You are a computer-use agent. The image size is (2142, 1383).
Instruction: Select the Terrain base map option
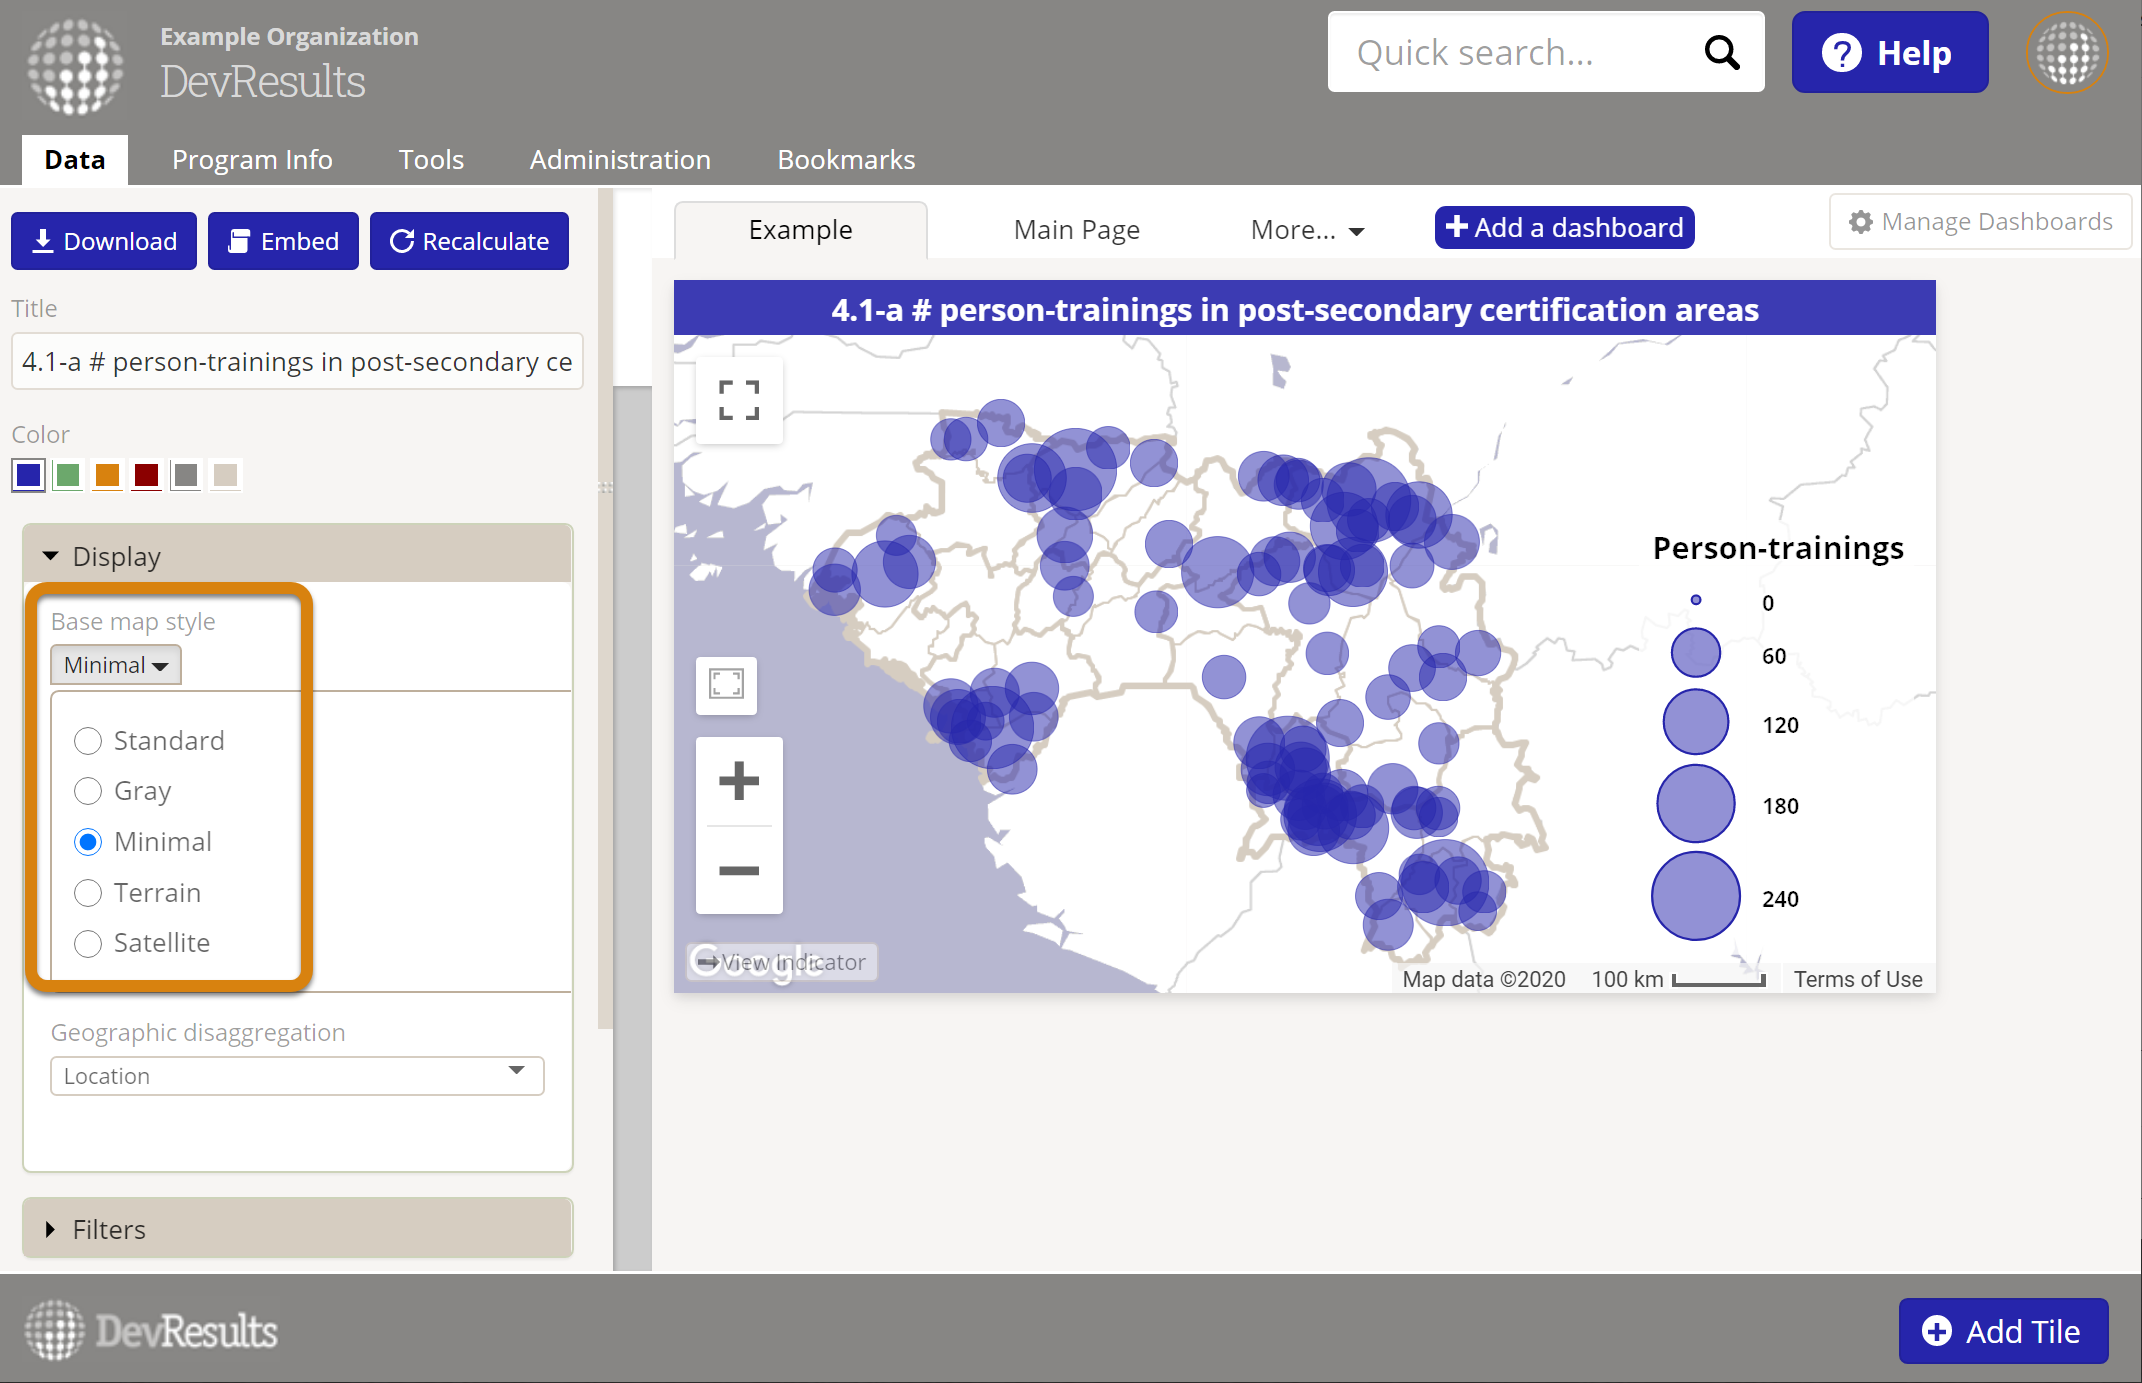[x=88, y=893]
